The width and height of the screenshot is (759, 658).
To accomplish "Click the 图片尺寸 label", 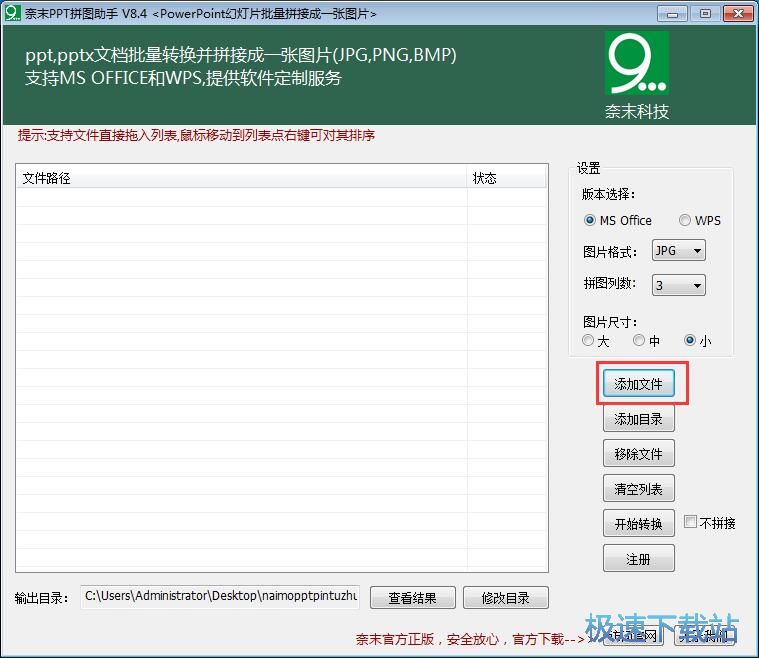I will coord(610,322).
